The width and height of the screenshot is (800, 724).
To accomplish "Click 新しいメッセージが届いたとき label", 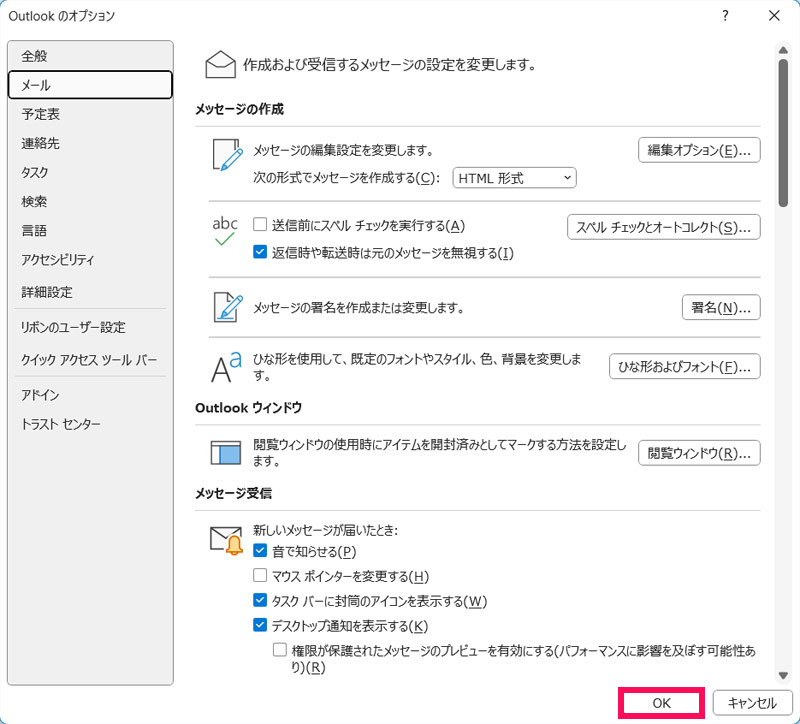I will (326, 530).
